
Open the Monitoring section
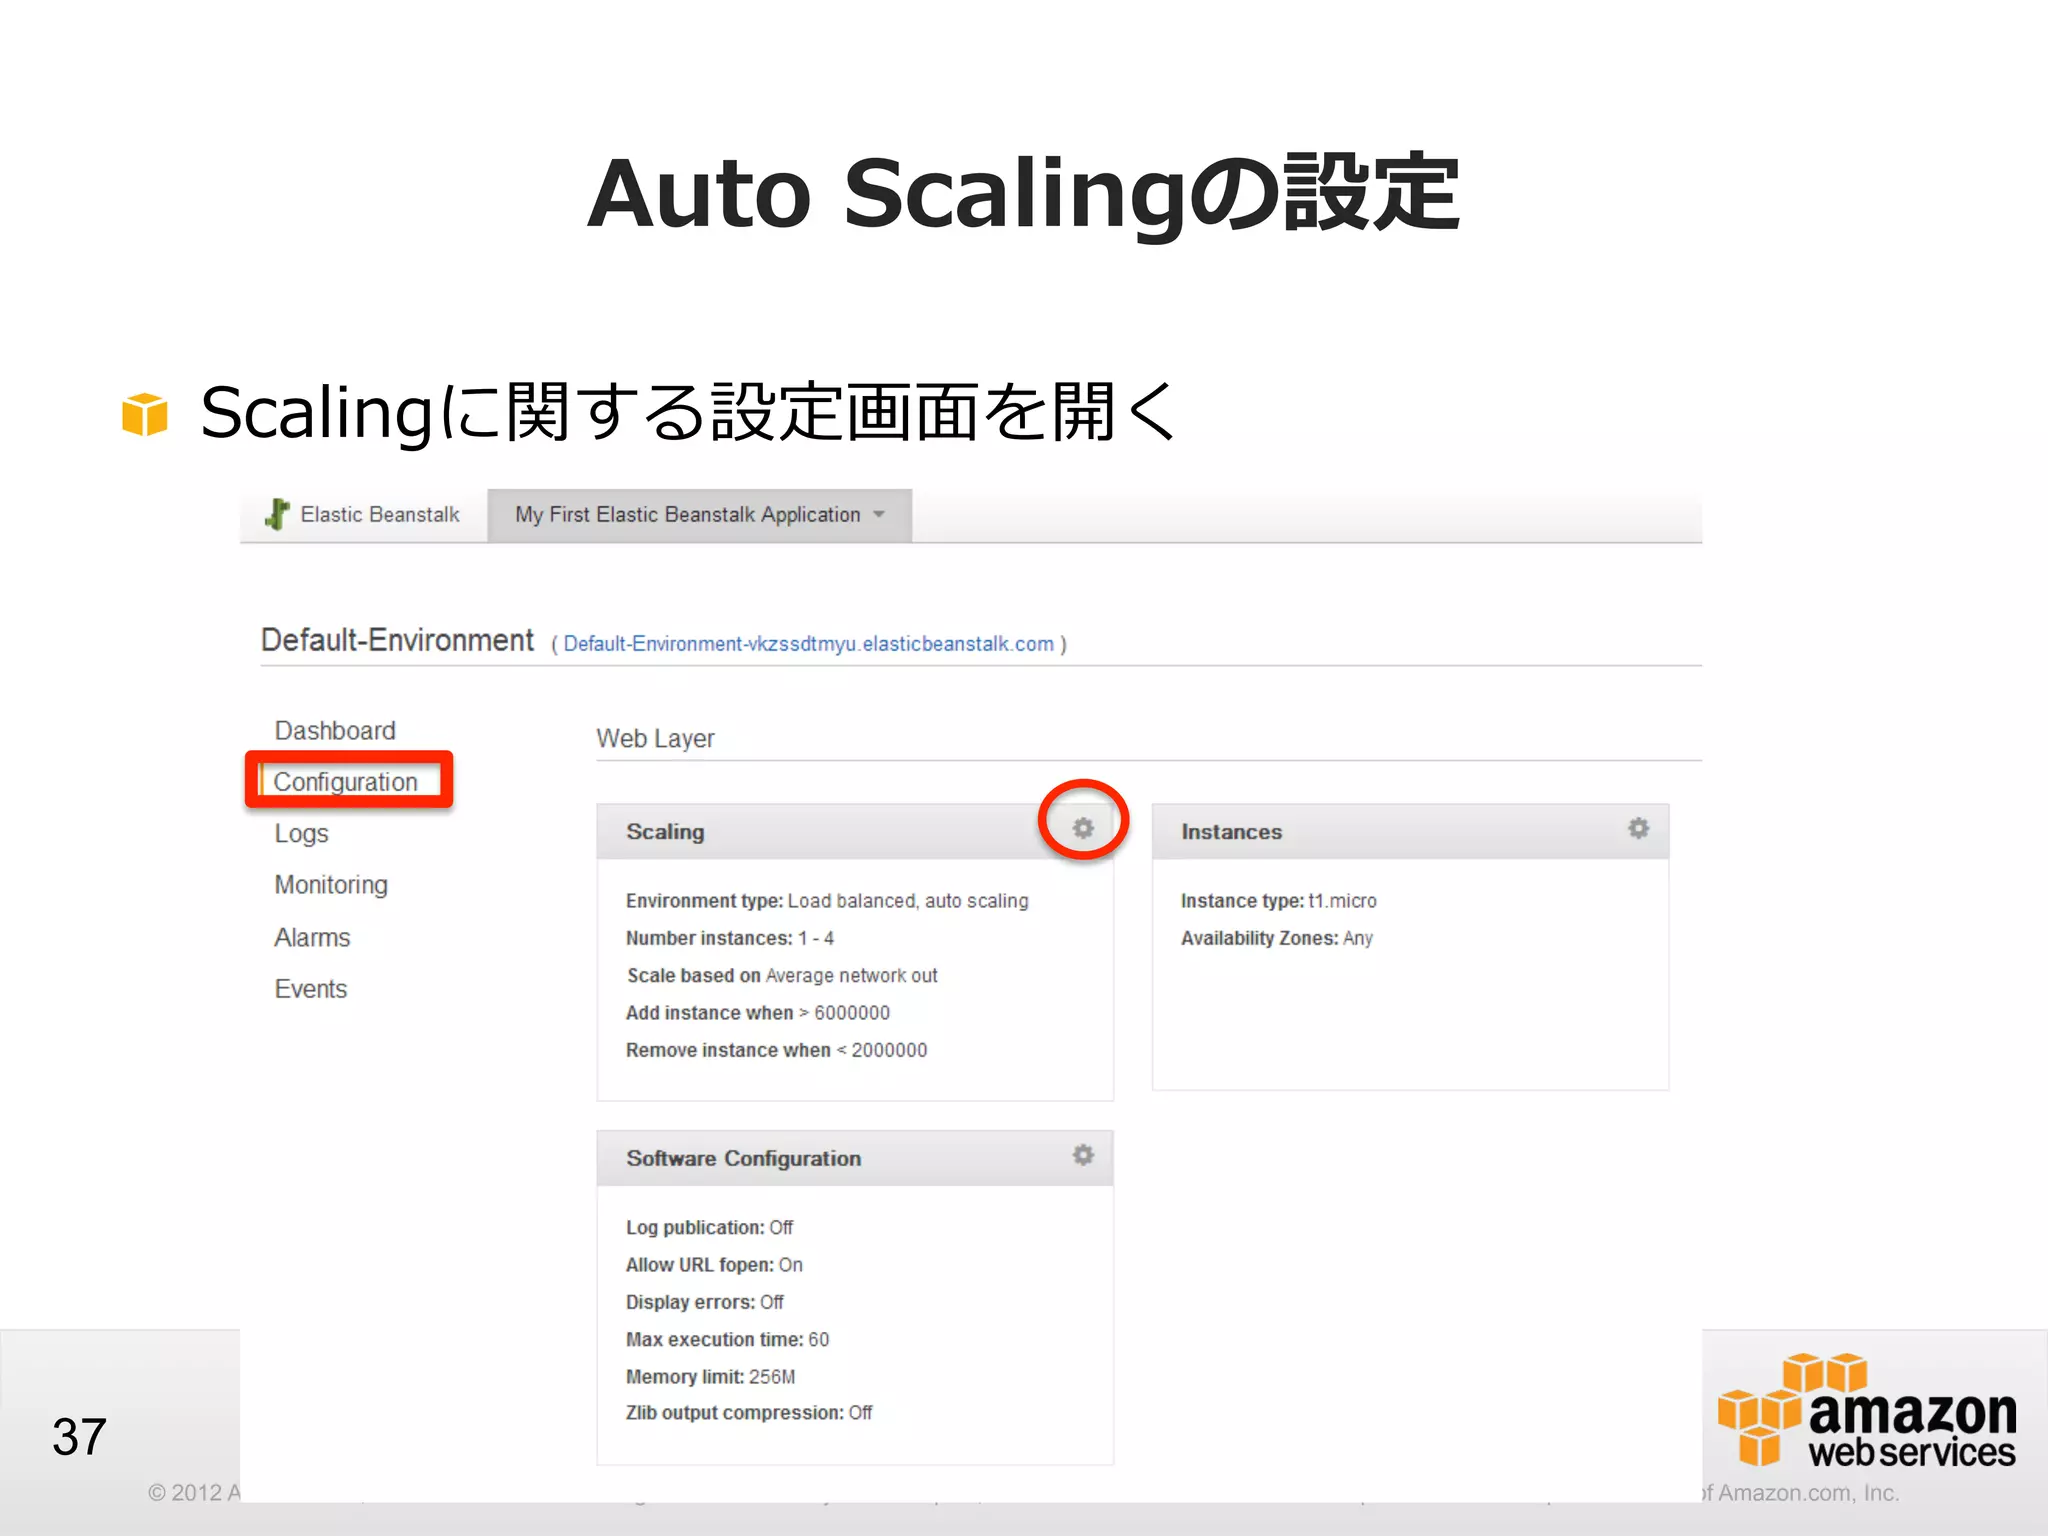click(331, 885)
